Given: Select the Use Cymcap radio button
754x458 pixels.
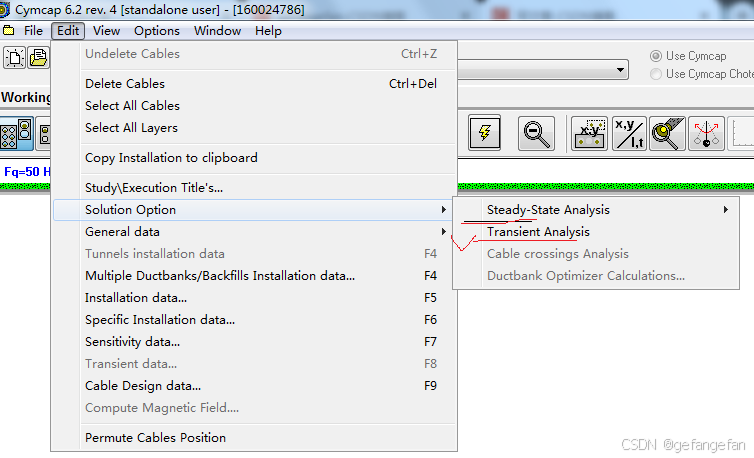Looking at the screenshot, I should point(655,56).
